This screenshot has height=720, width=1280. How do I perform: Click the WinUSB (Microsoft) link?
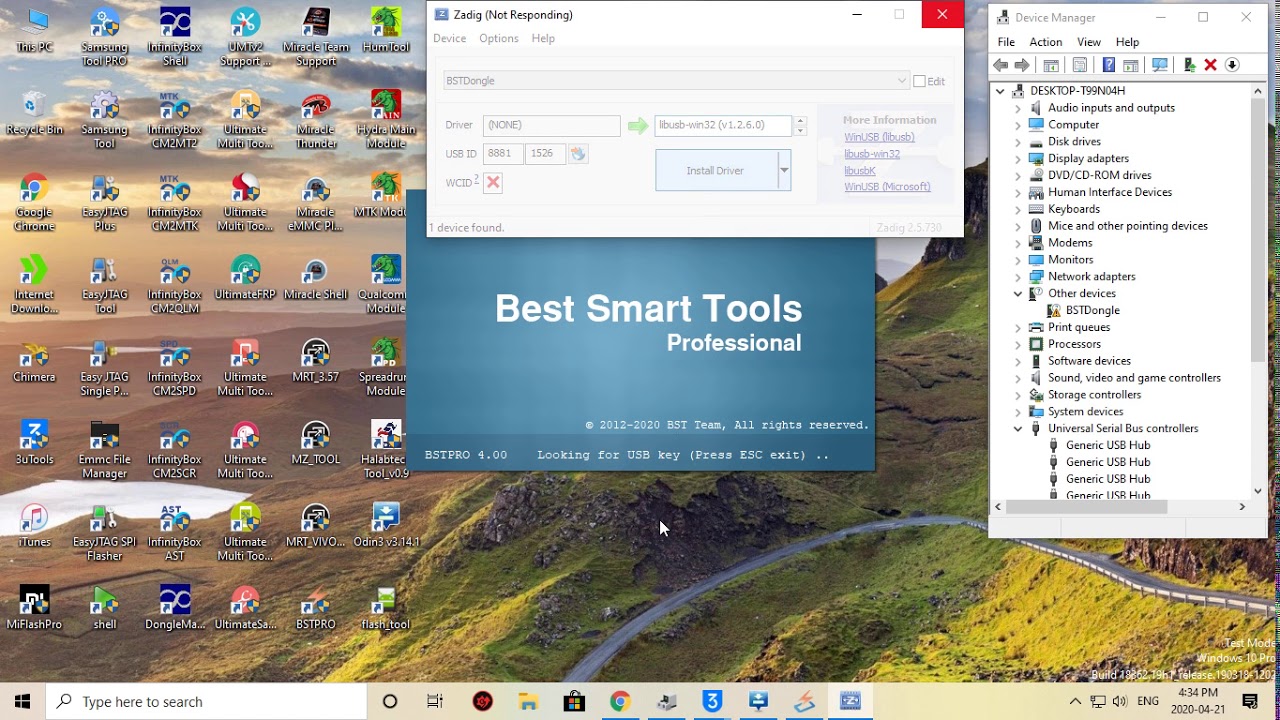(x=887, y=186)
